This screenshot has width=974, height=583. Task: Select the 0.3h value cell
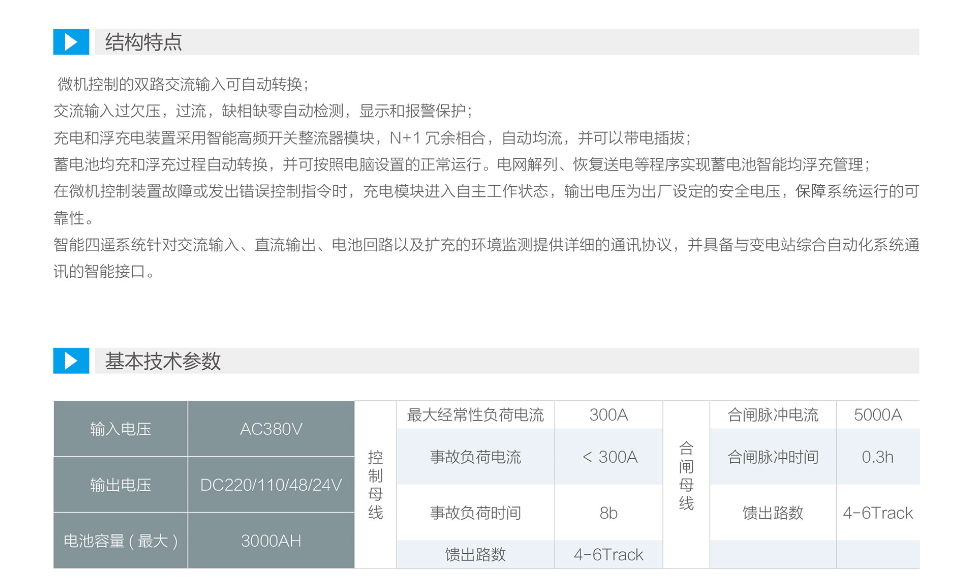878,457
